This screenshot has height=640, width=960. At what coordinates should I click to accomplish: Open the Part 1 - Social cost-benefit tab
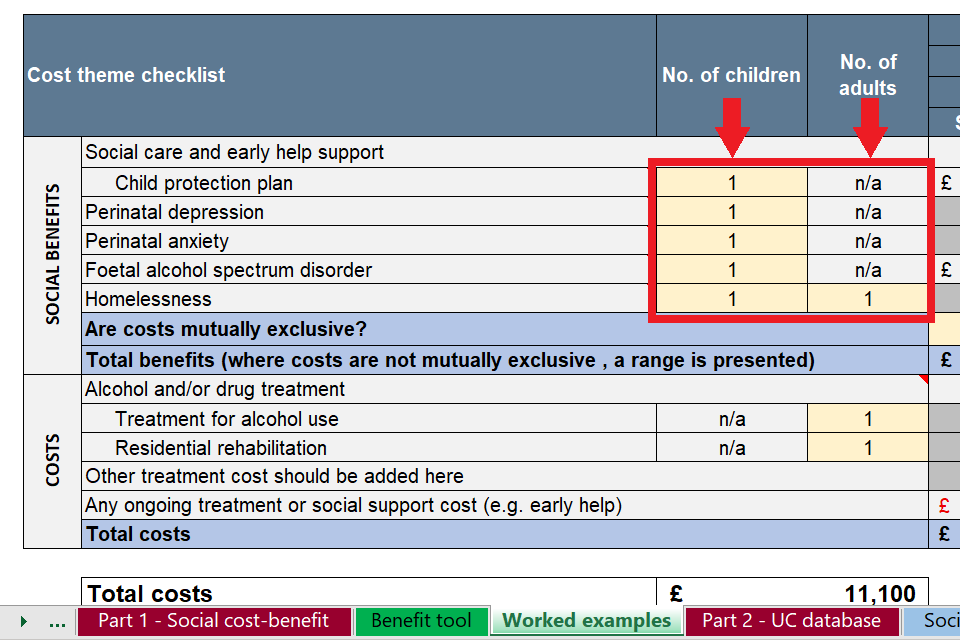(213, 621)
